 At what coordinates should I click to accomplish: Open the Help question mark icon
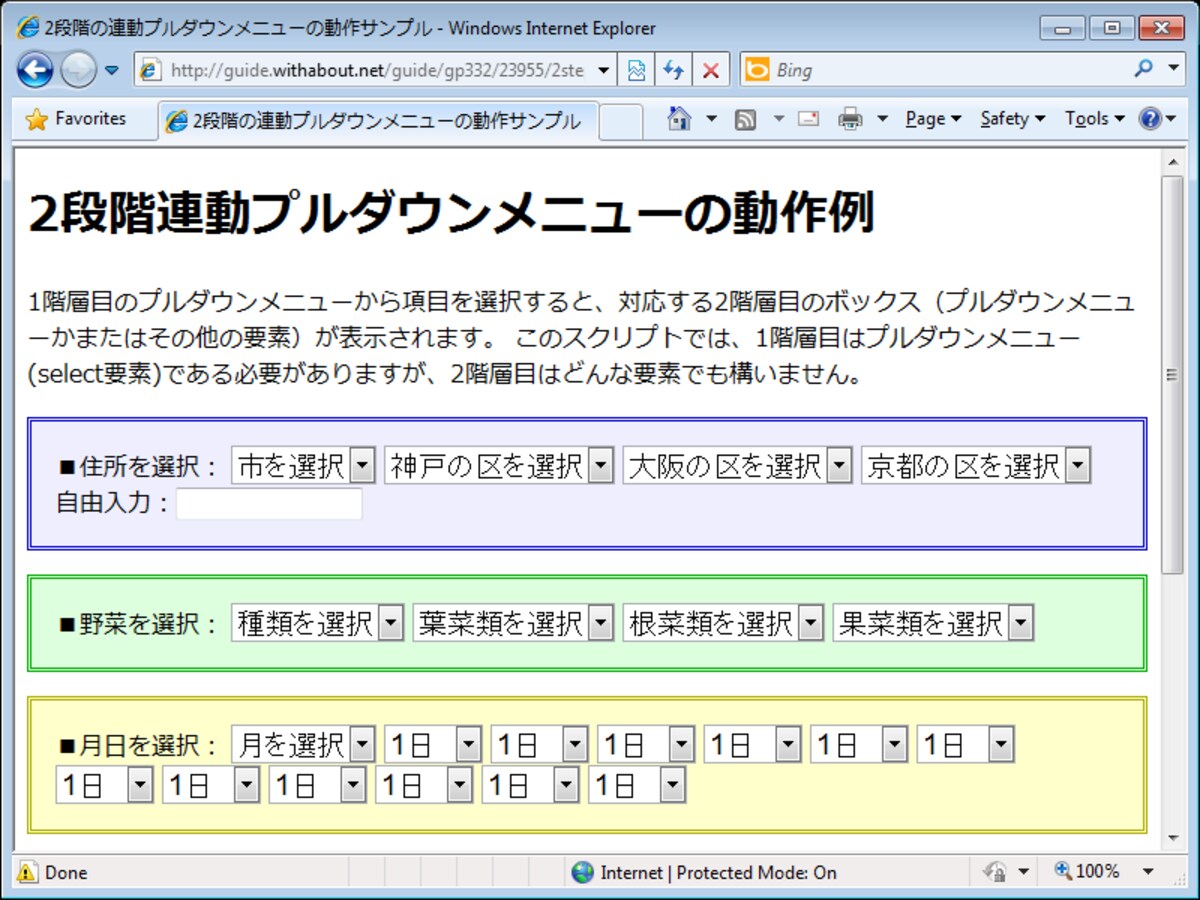click(1150, 119)
